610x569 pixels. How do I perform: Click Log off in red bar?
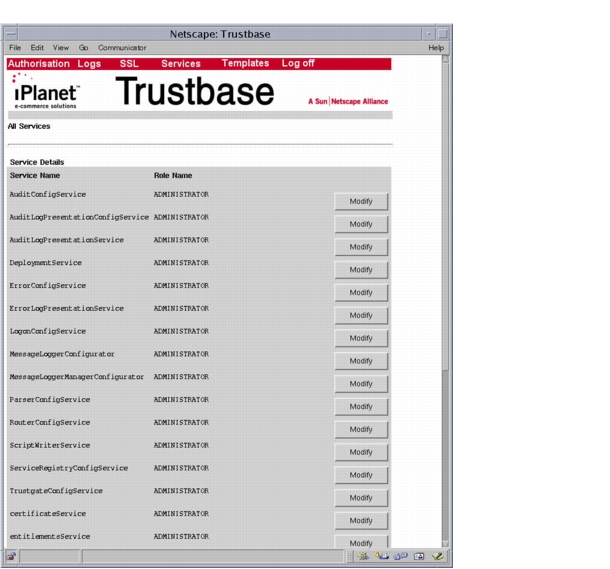(x=298, y=63)
